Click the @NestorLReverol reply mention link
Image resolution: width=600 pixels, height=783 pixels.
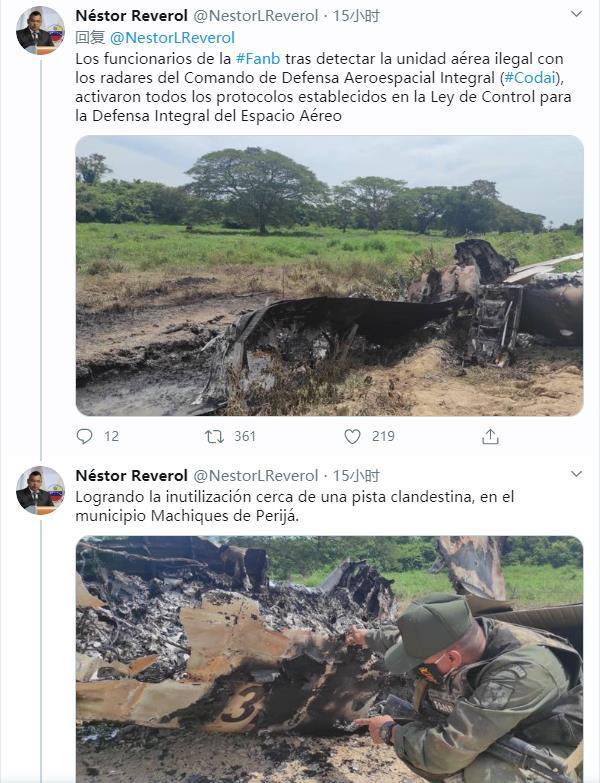point(172,37)
